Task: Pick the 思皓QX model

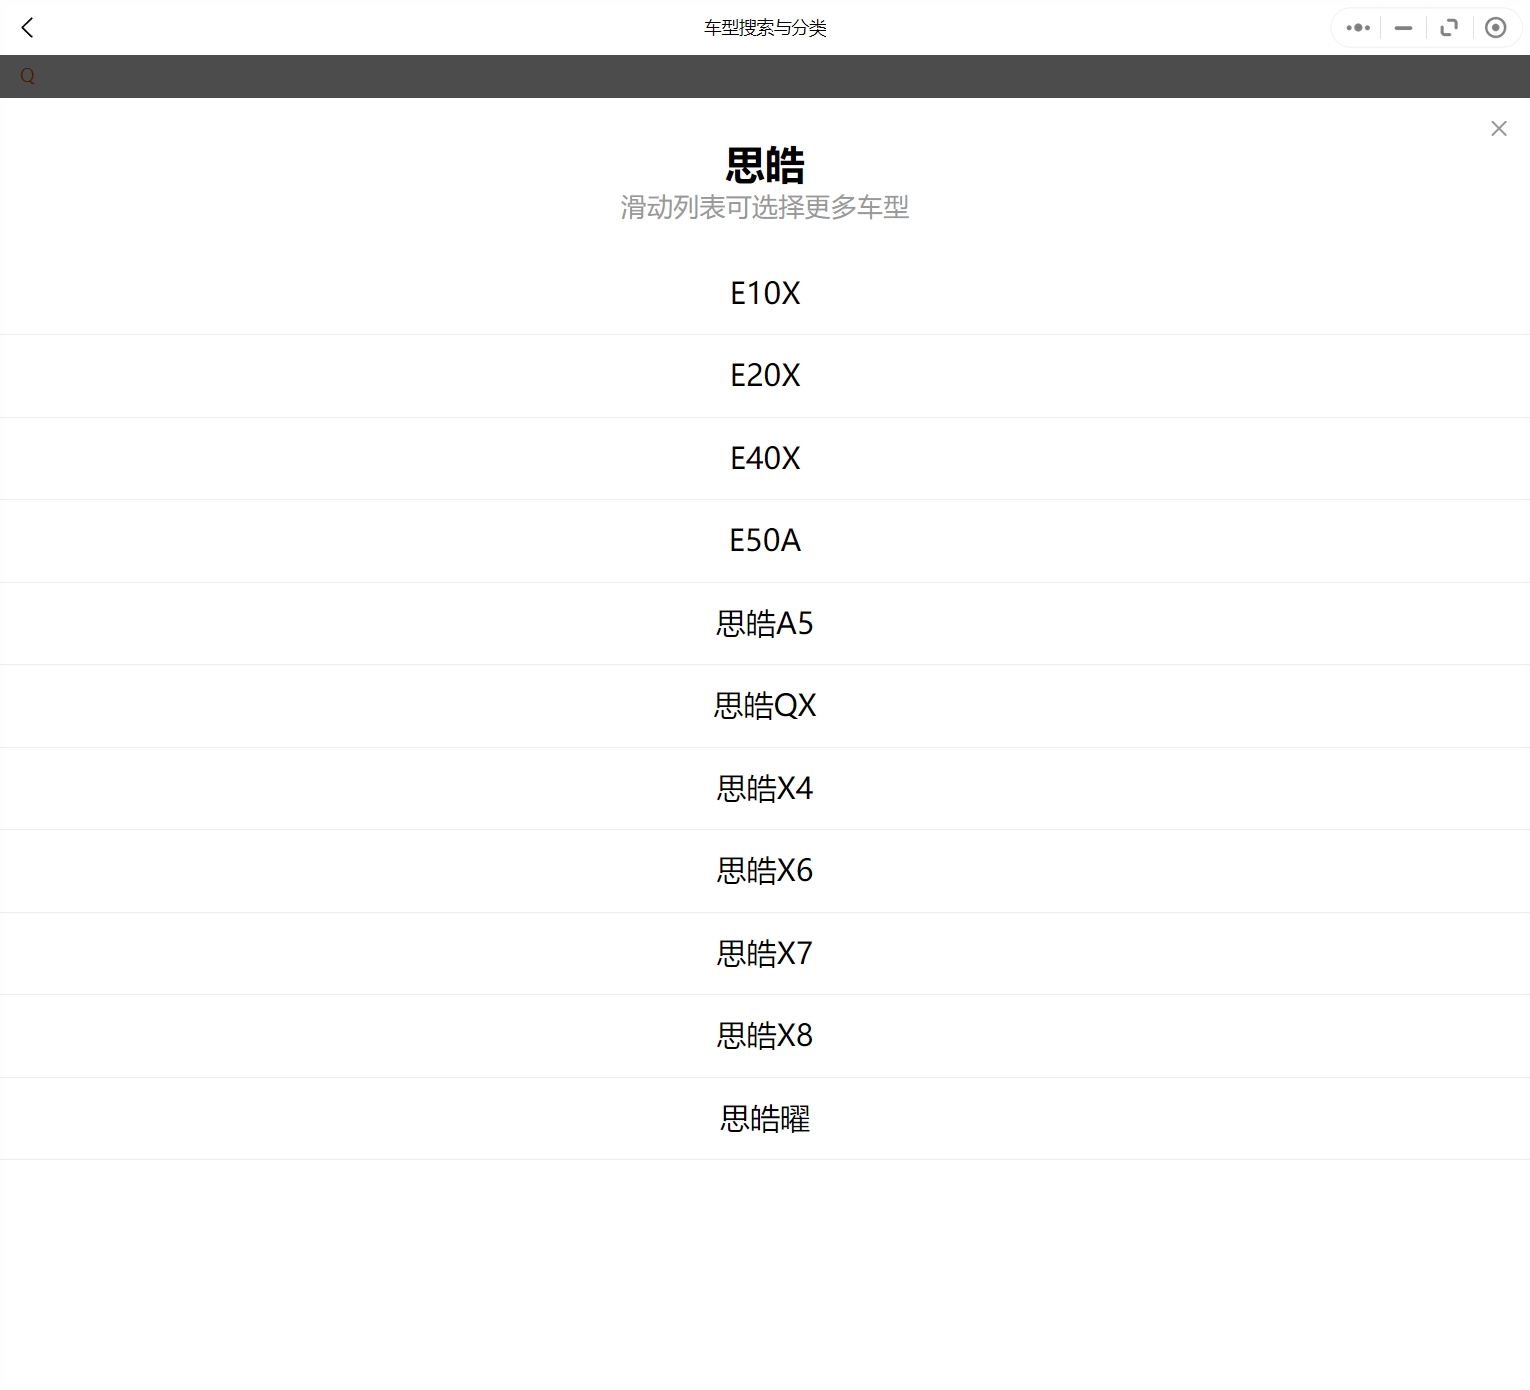Action: point(765,706)
